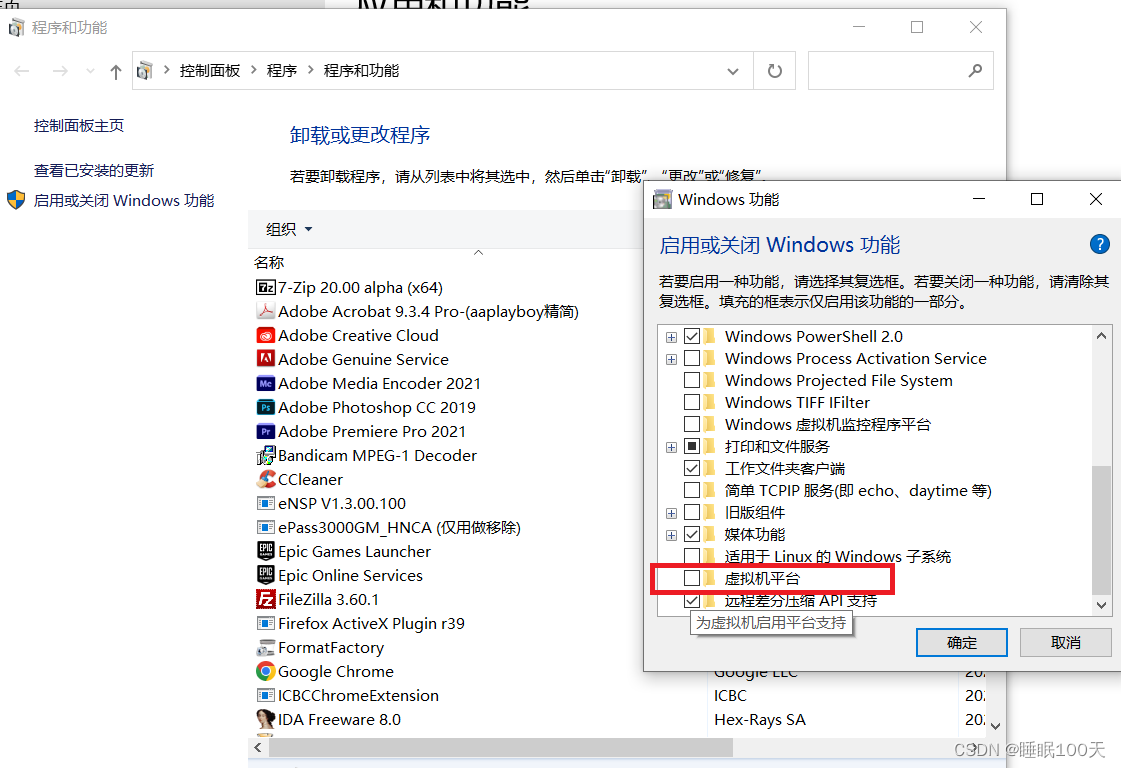The image size is (1121, 768).
Task: Click the FormatFactory program icon
Action: coord(265,647)
